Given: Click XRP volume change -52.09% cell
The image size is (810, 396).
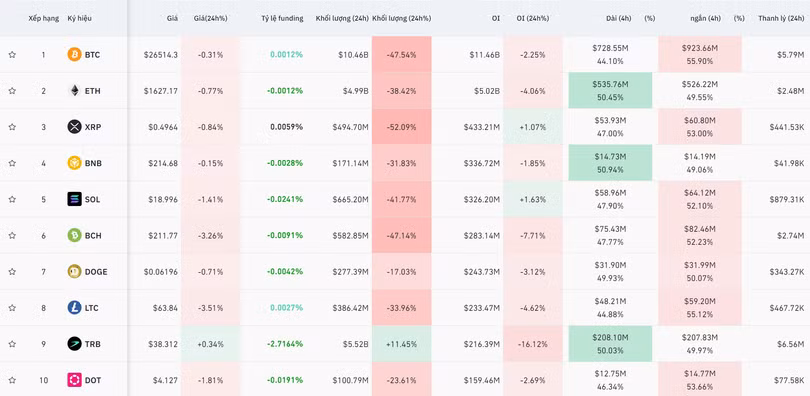Looking at the screenshot, I should tap(401, 127).
